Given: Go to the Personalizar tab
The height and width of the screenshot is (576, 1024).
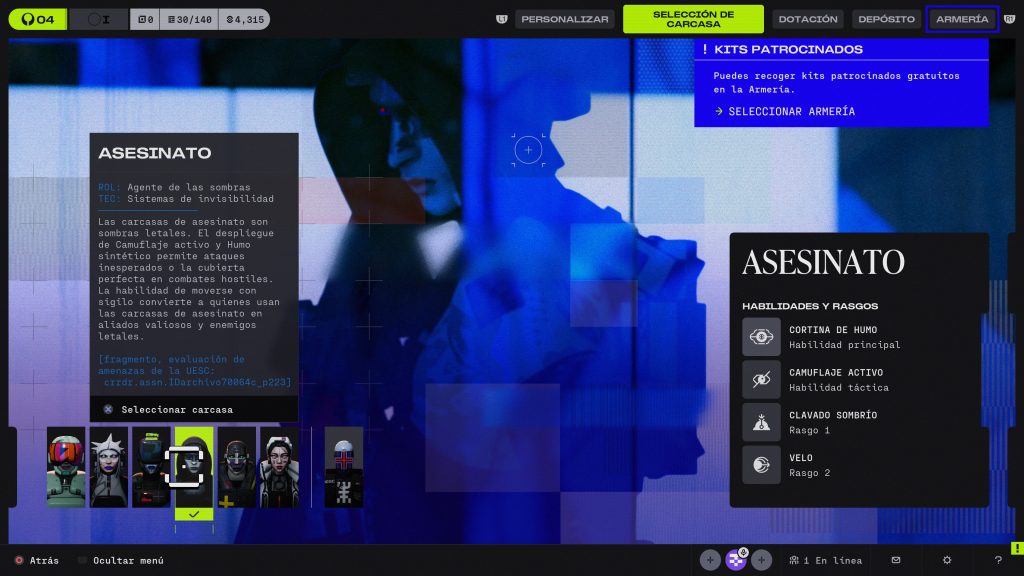Looking at the screenshot, I should point(565,19).
